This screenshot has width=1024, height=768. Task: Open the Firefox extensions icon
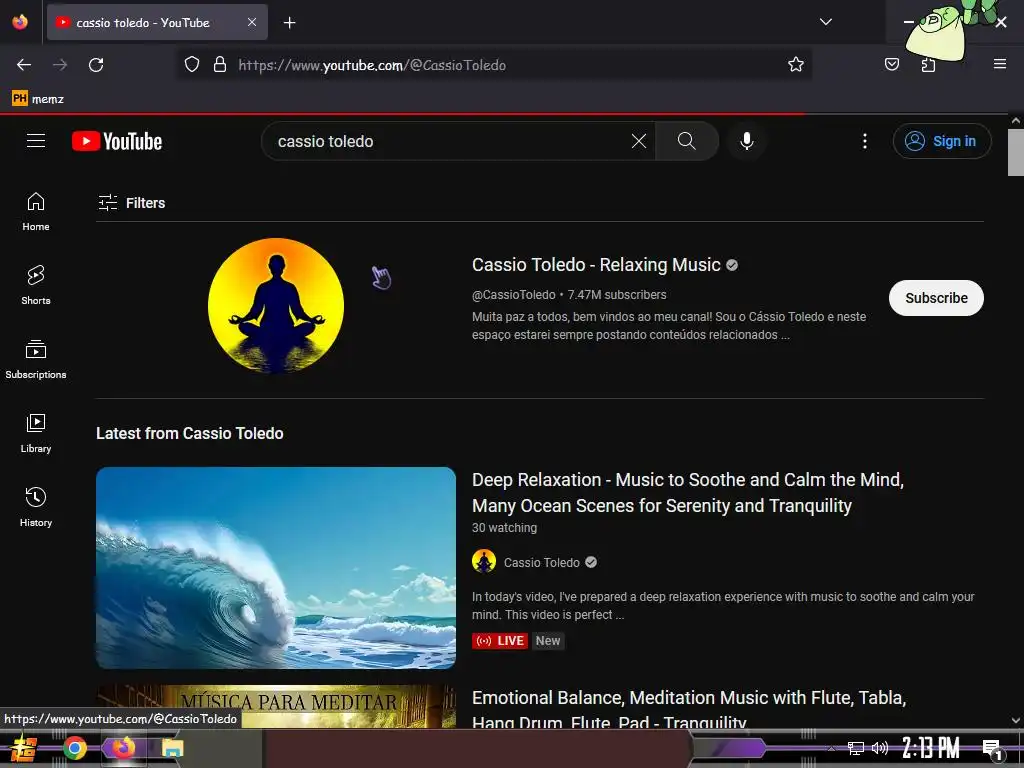928,65
